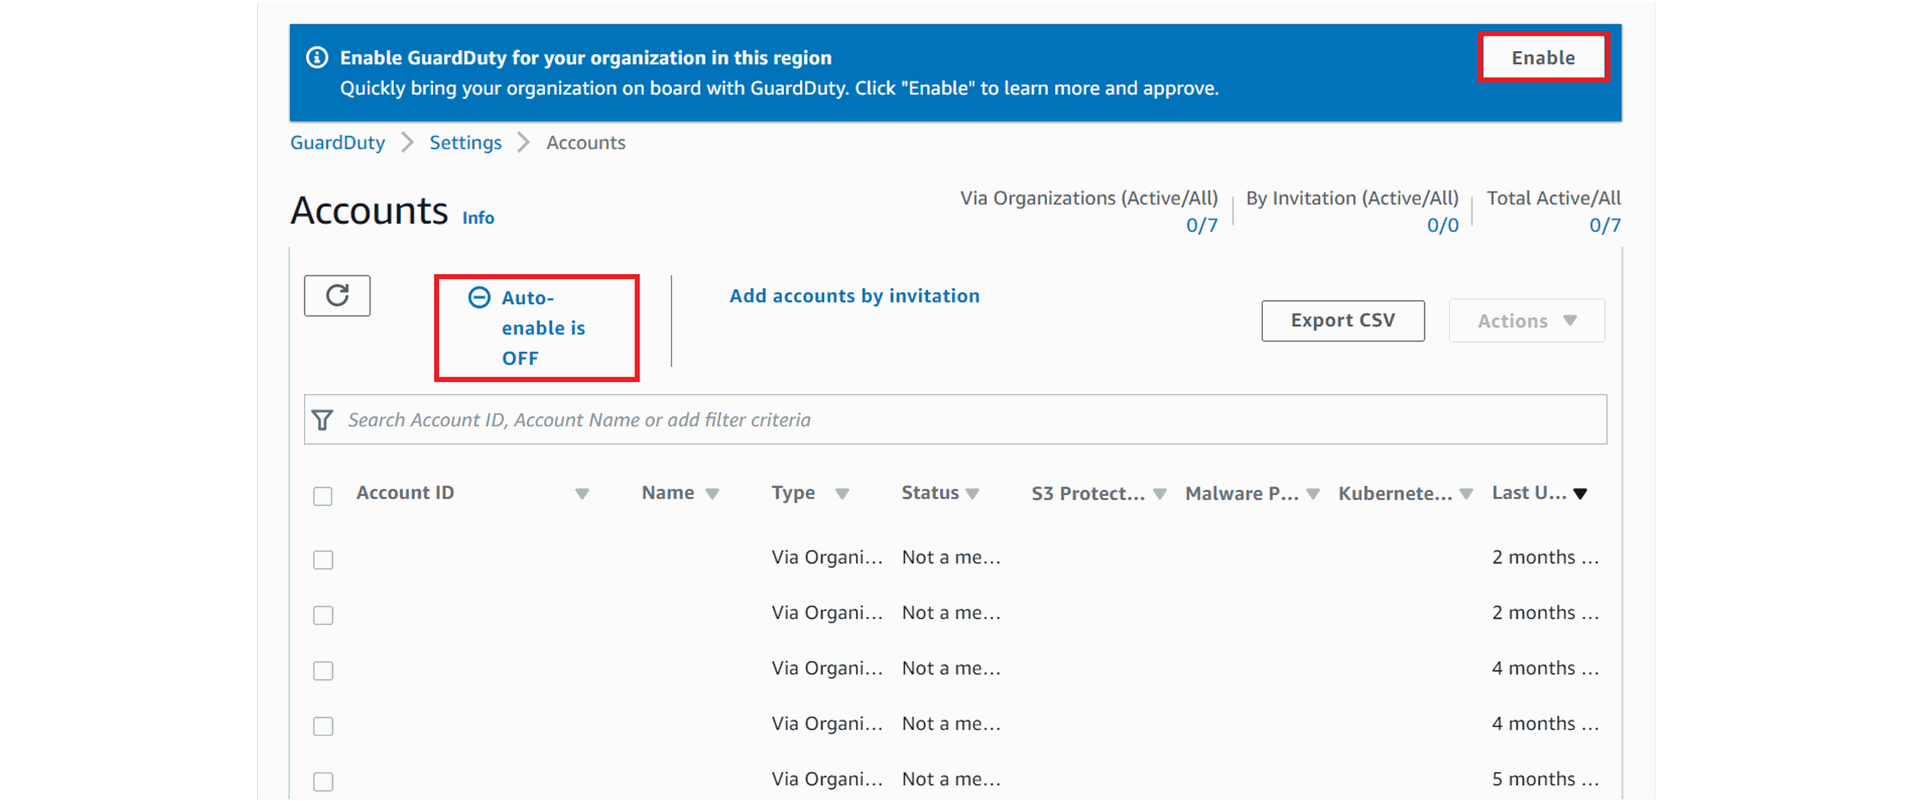The height and width of the screenshot is (801, 1920).
Task: Click the info icon in the blue banner
Action: coord(317,57)
